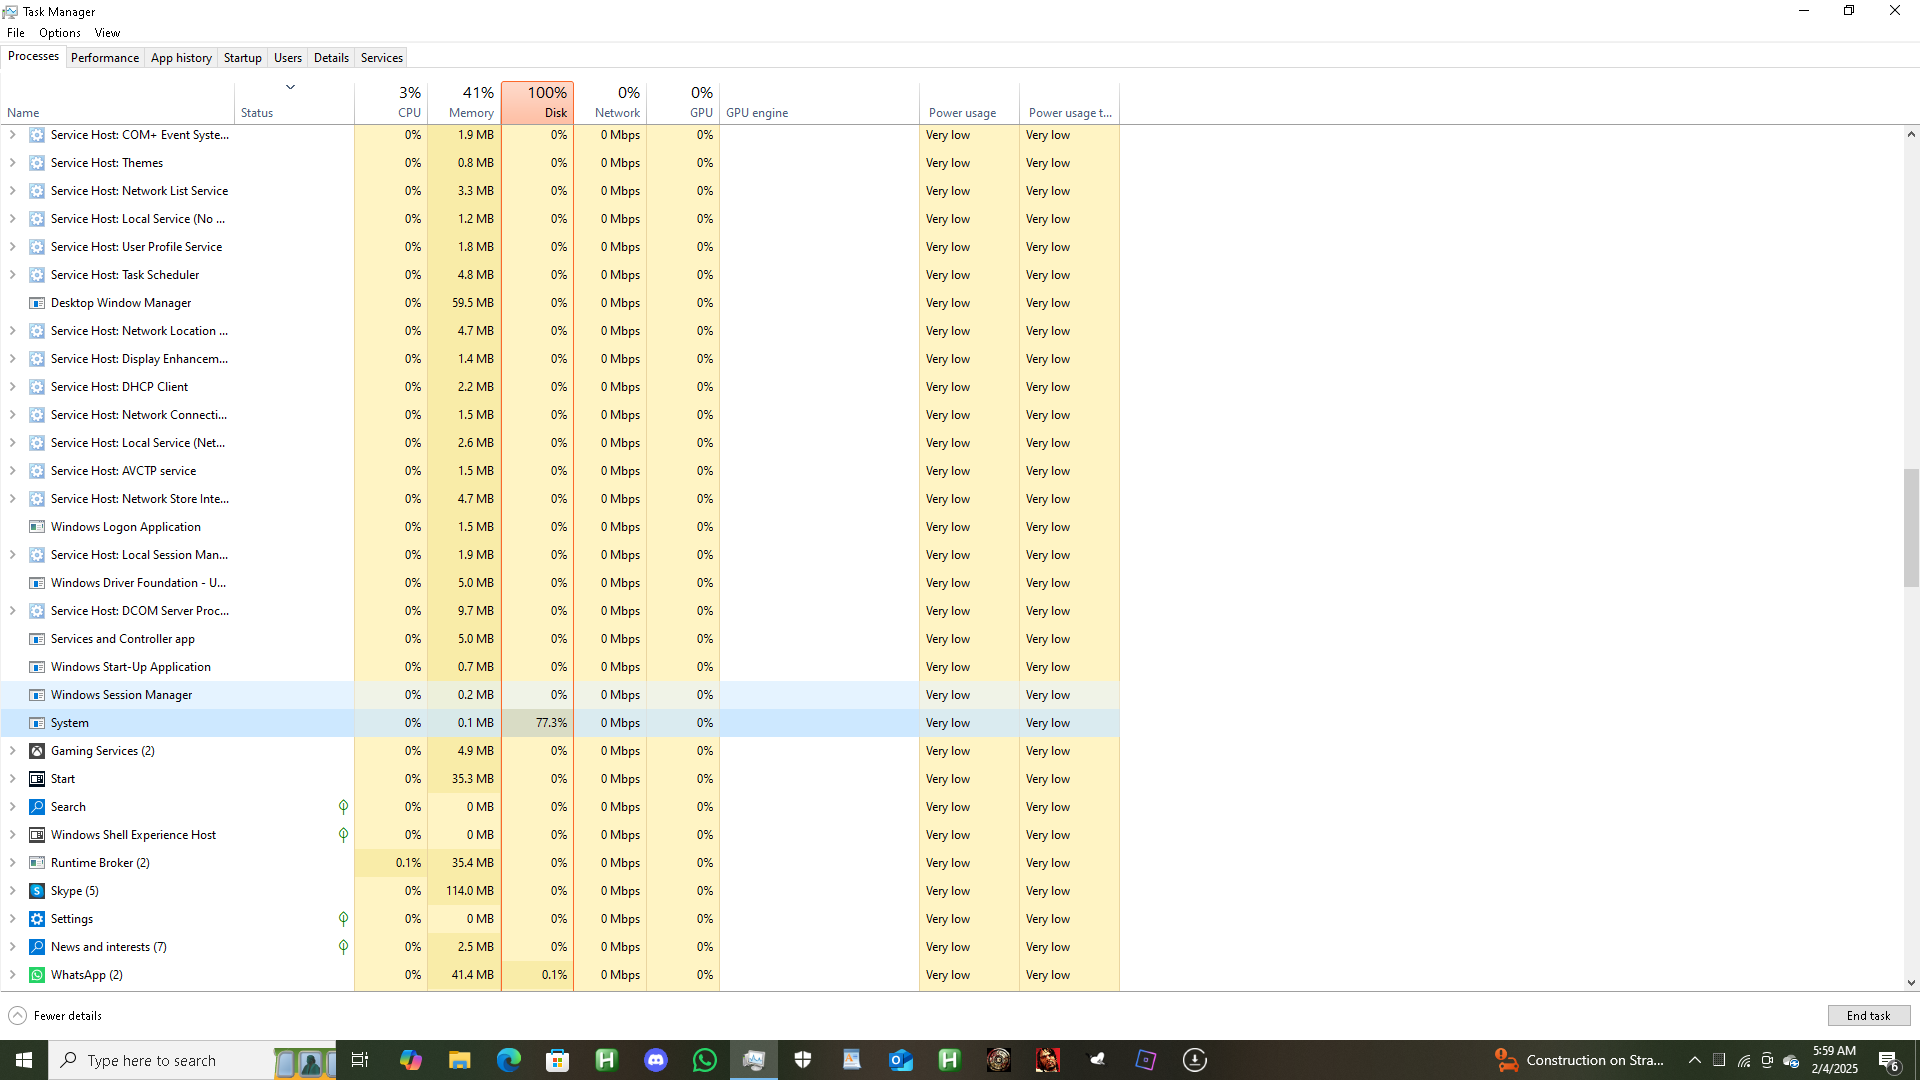Open Discord from the taskbar

coord(656,1060)
